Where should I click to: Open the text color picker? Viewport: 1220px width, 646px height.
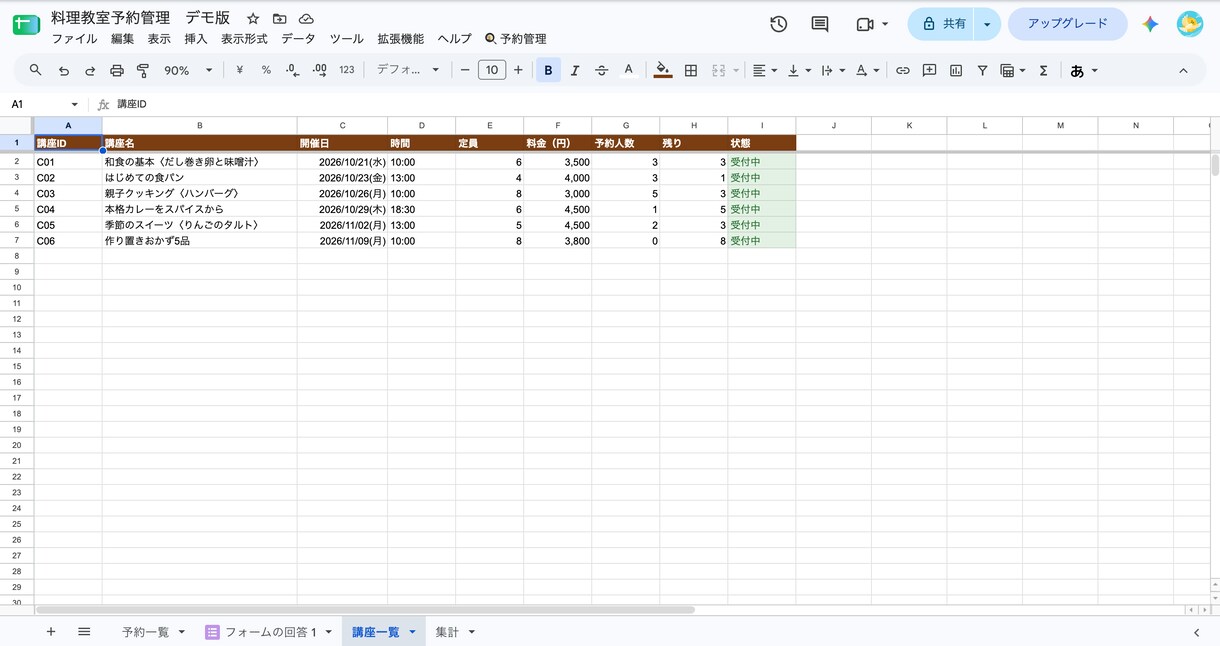[x=628, y=70]
